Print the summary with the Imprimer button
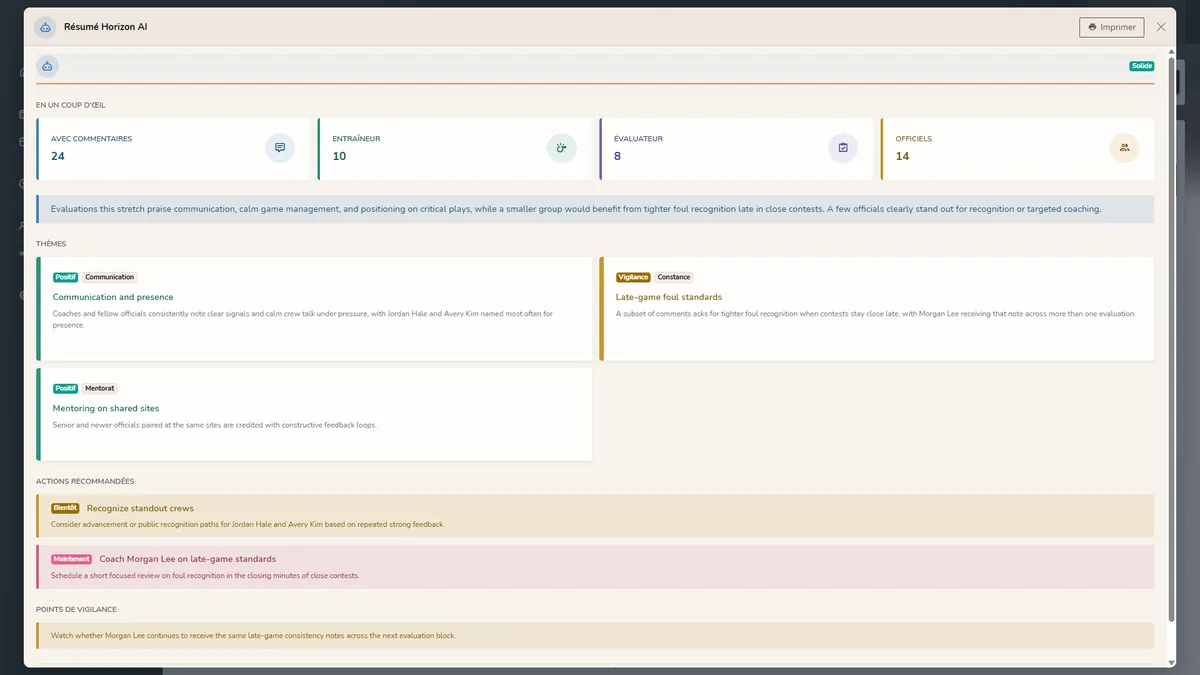 (x=1112, y=27)
